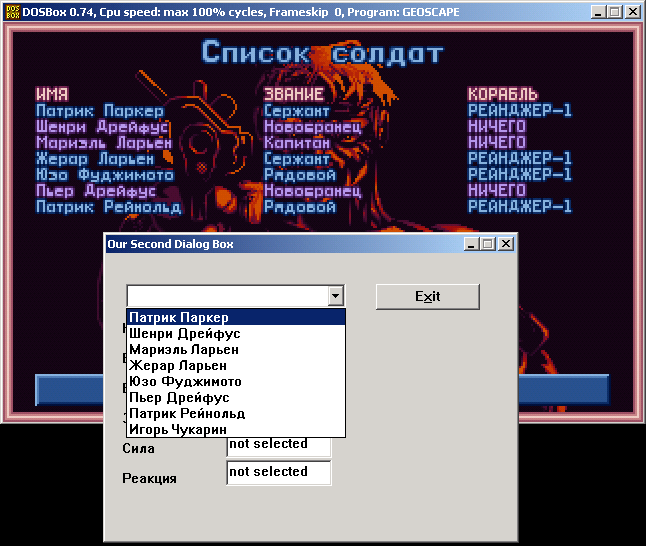Click the КОРАБЛЬ column header

point(503,94)
